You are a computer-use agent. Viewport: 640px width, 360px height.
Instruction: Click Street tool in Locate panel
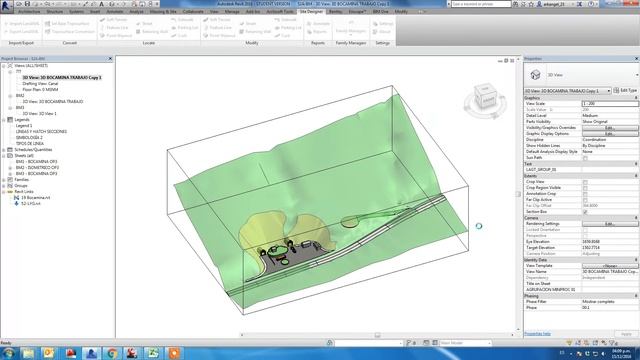click(144, 24)
